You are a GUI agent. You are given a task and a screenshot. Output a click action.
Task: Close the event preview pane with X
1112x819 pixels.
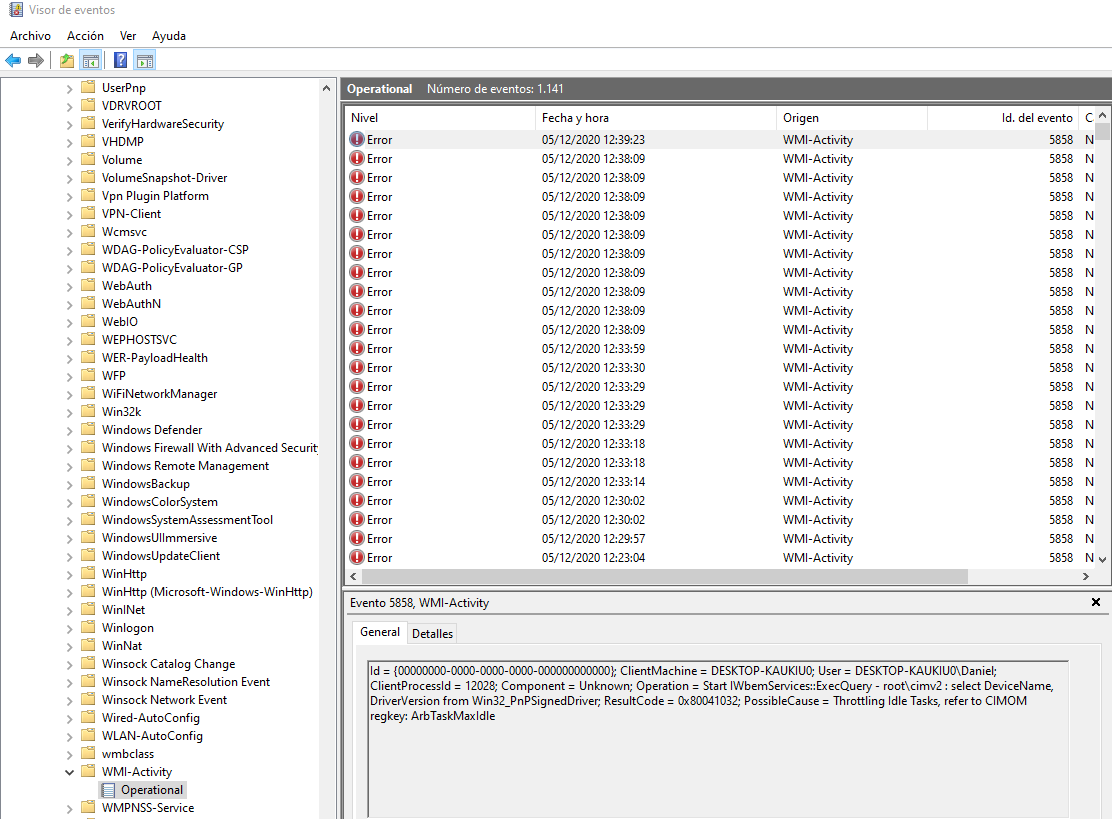[x=1096, y=602]
